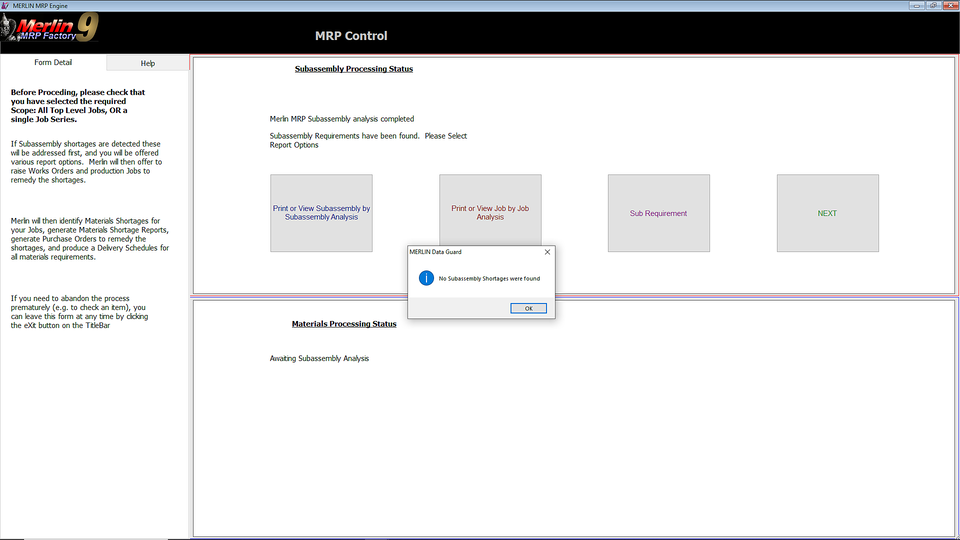Click the MERLIN Data Guard dialog title bar
The image size is (960, 540).
tap(470, 252)
